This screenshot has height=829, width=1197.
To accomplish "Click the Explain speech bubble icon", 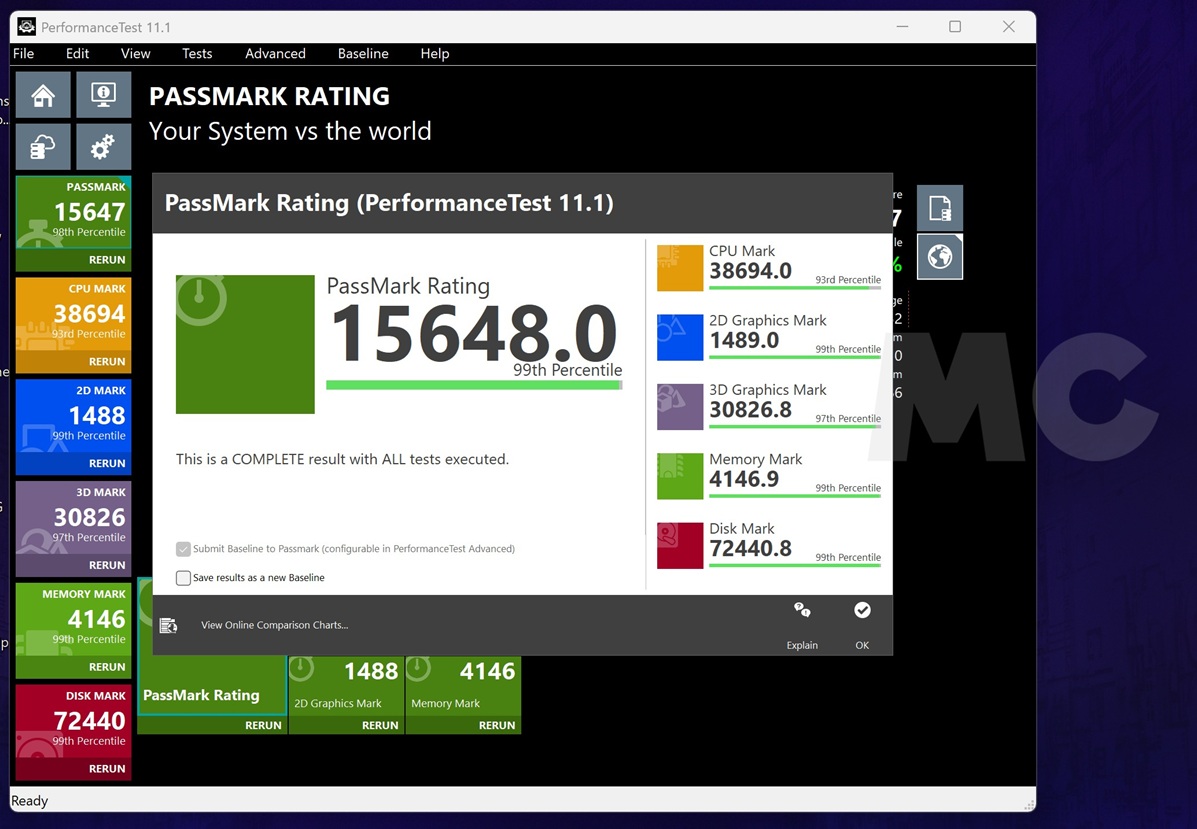I will (x=802, y=610).
